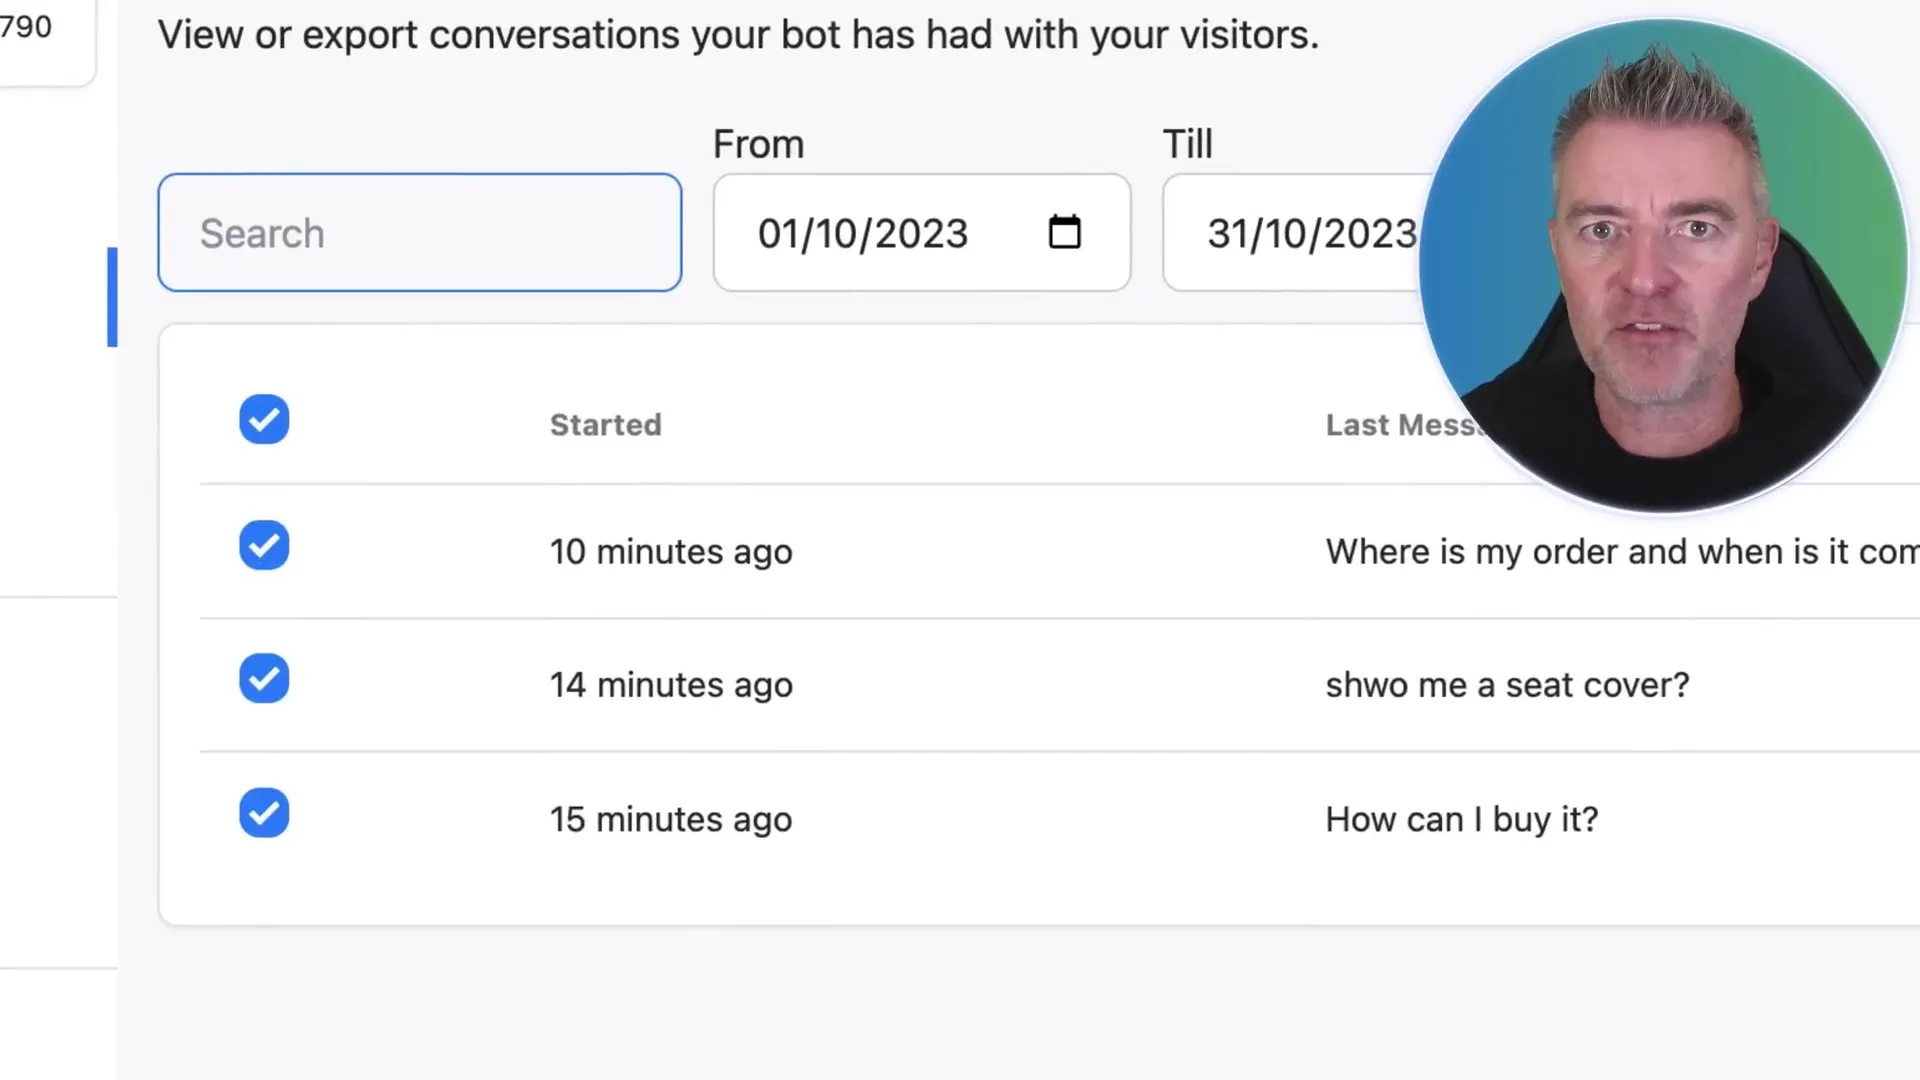Sort by the Started column header

(x=605, y=425)
